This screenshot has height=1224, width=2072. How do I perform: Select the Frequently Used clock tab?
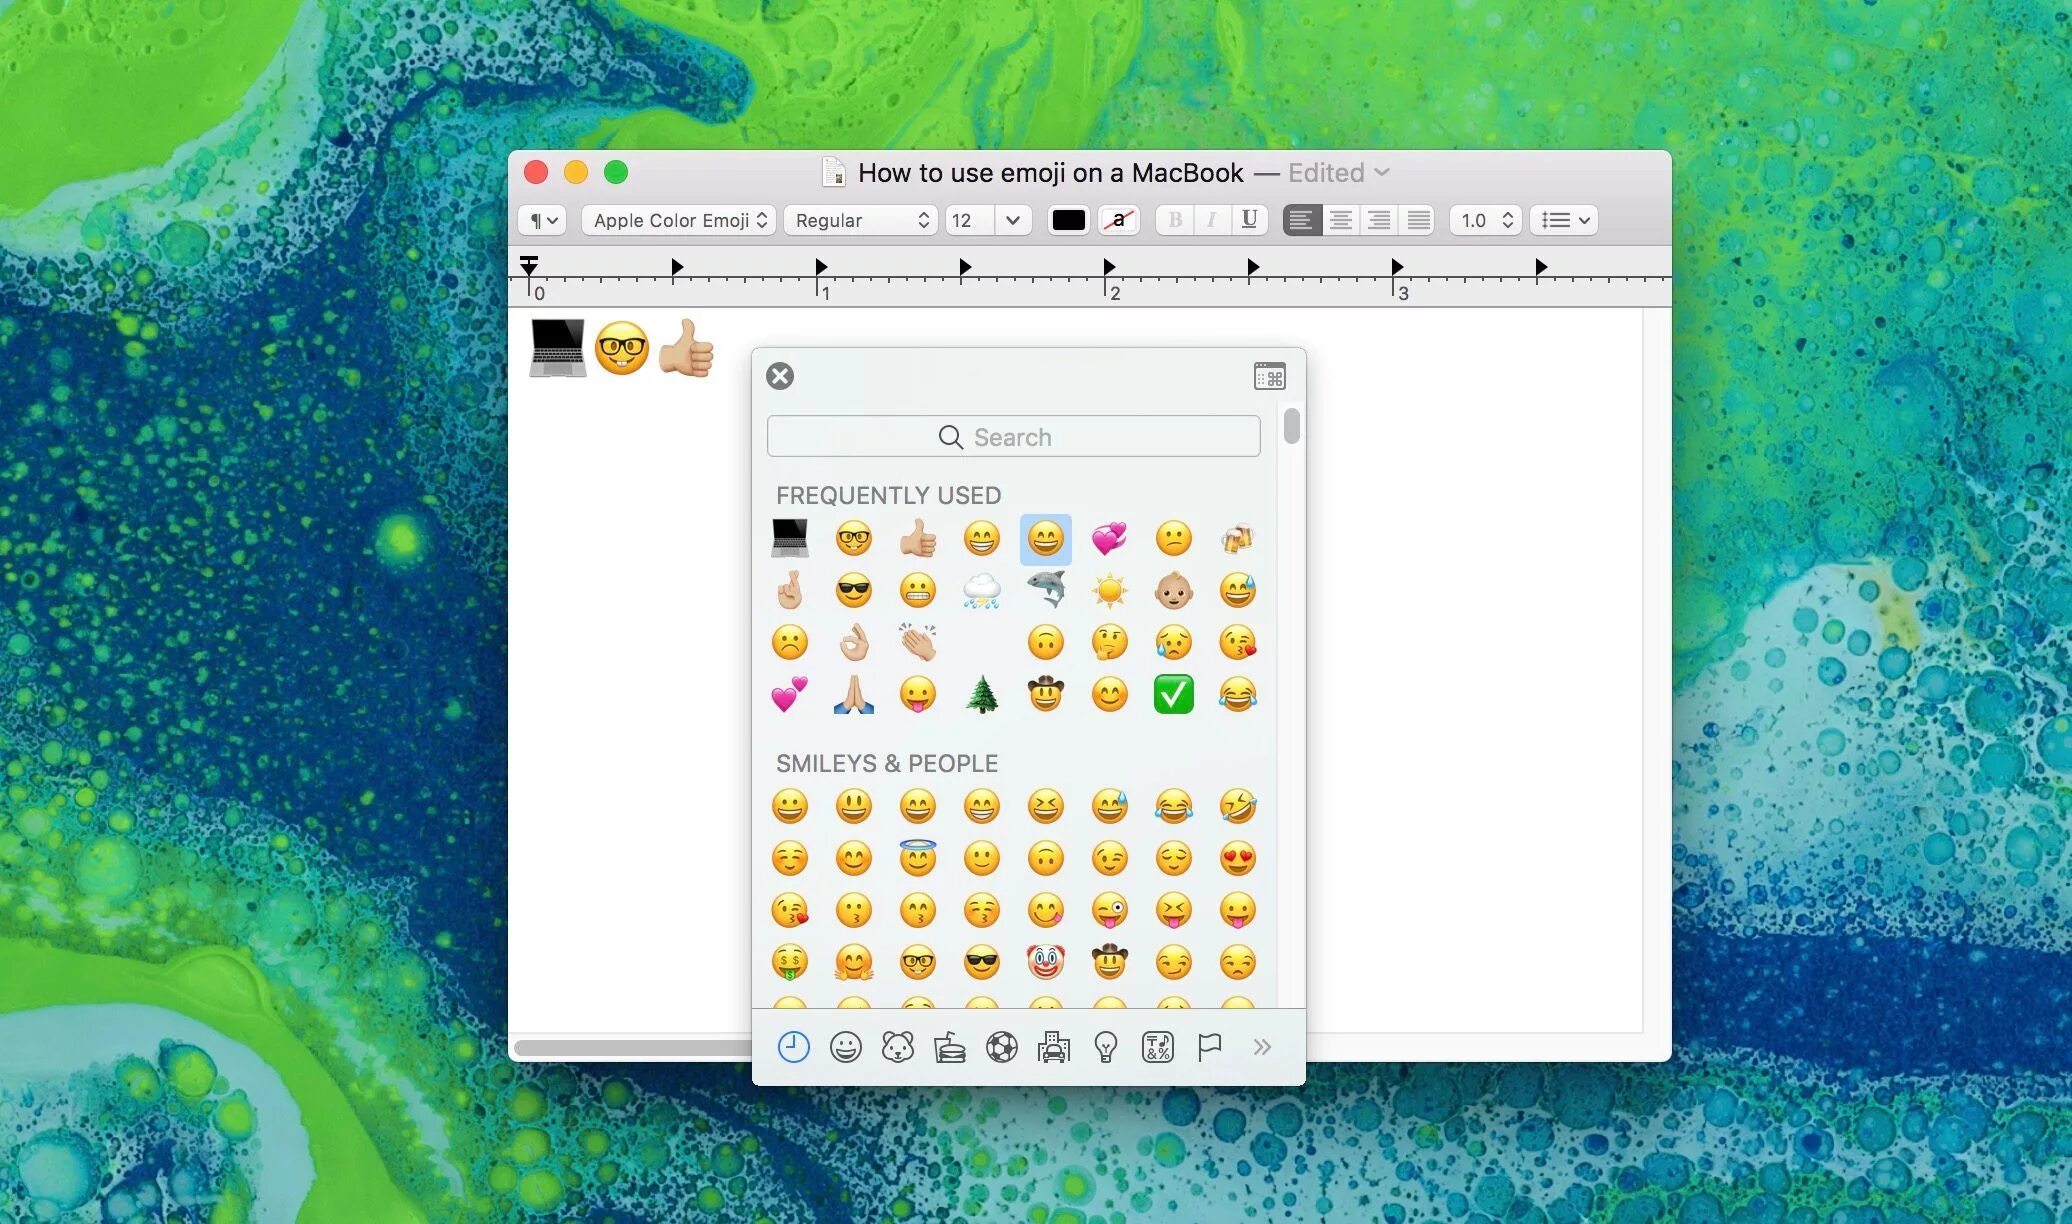coord(793,1047)
